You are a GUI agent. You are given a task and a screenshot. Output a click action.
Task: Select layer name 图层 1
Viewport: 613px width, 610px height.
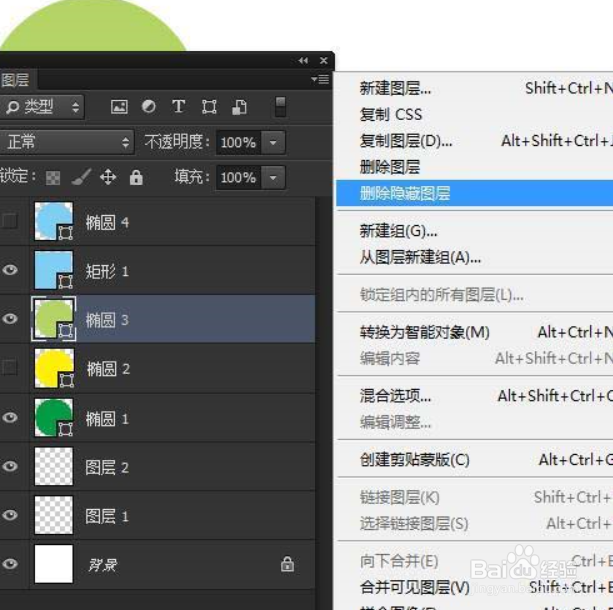point(107,517)
